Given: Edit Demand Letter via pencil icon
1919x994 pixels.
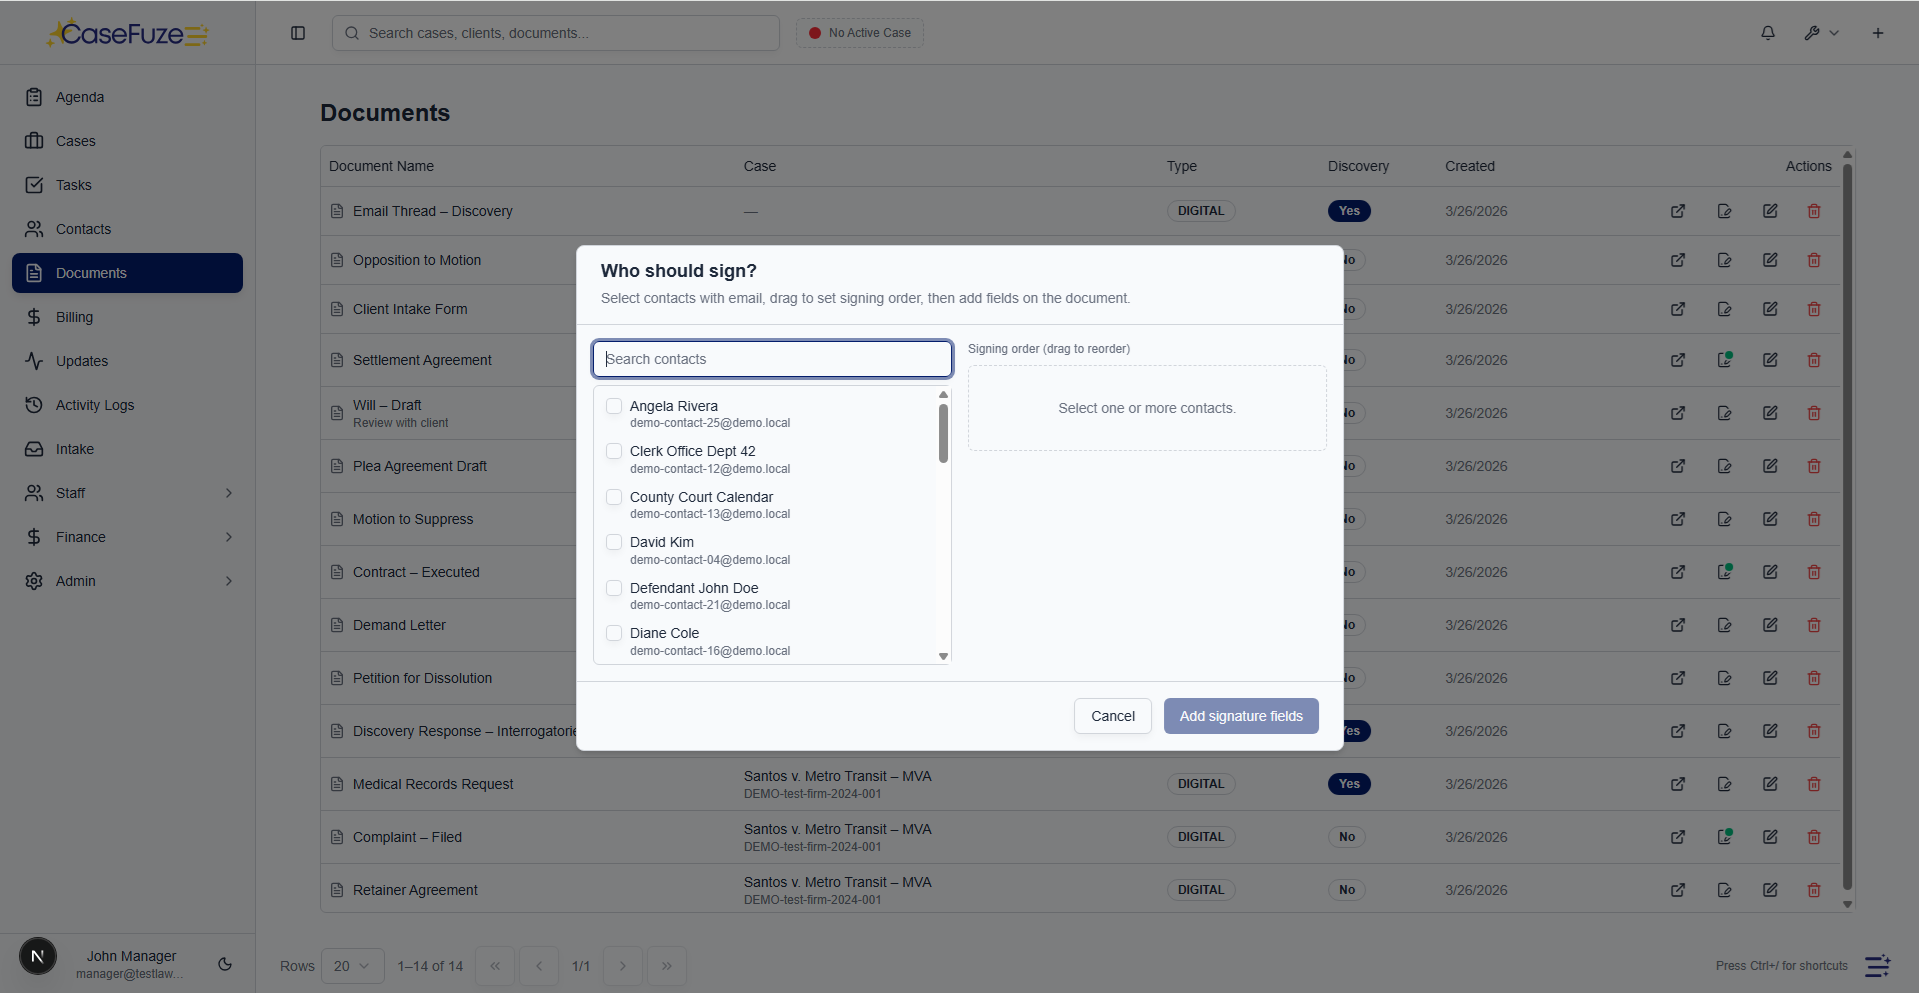Looking at the screenshot, I should tap(1770, 625).
